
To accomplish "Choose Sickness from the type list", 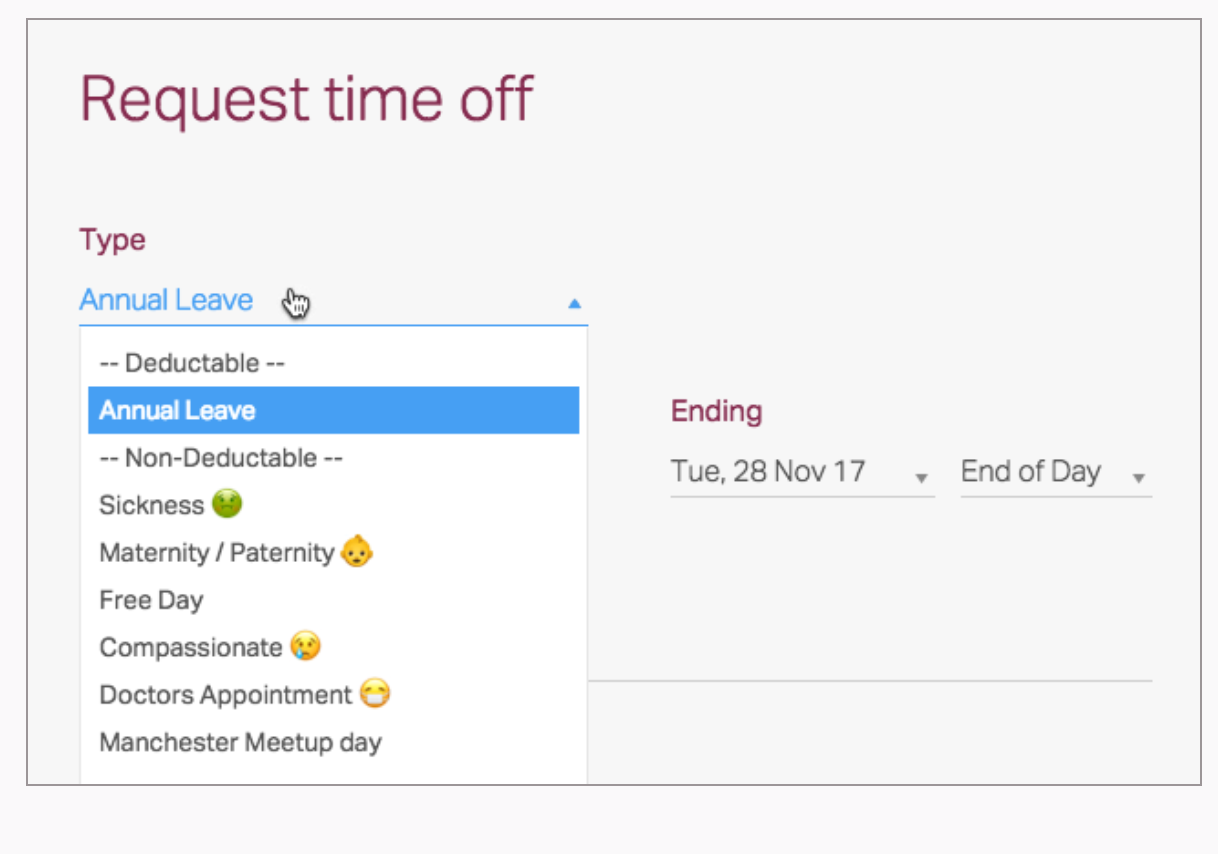I will click(x=333, y=505).
